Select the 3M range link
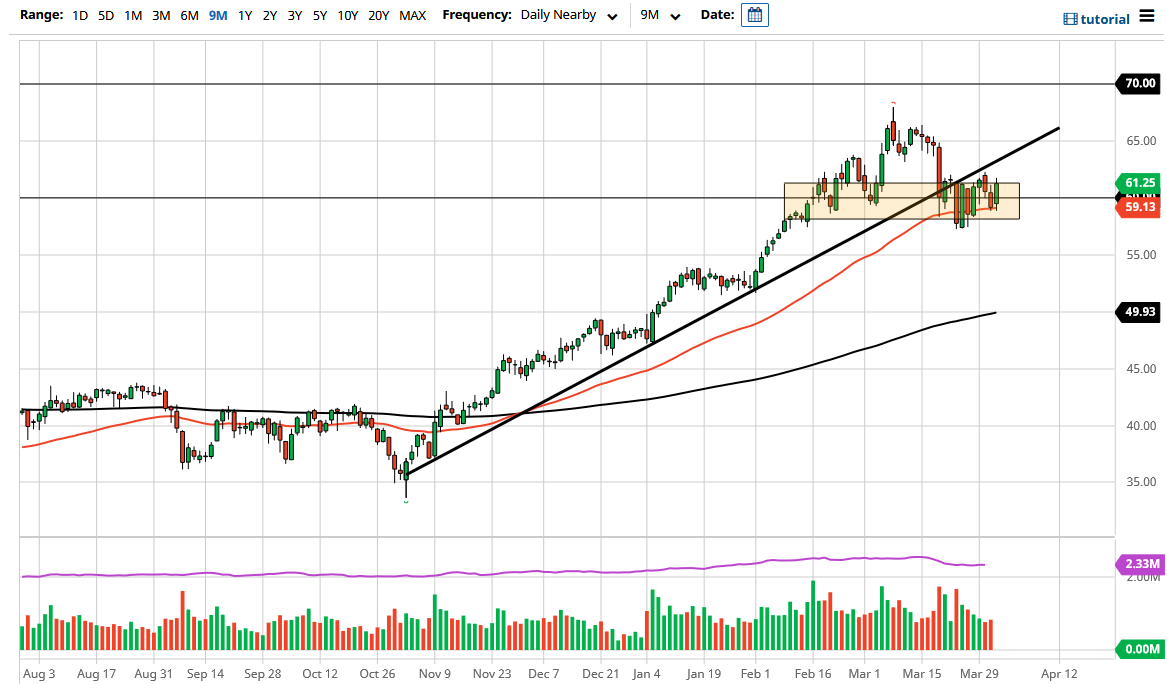The height and width of the screenshot is (684, 1167). pyautogui.click(x=161, y=15)
